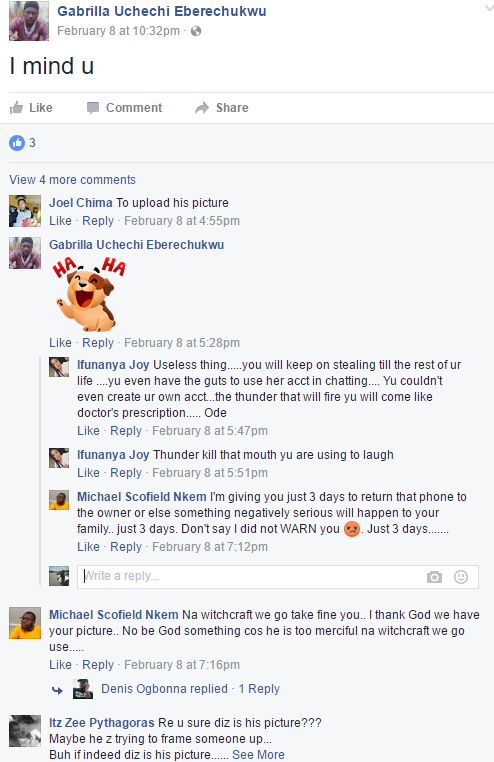Attach photo using camera icon in reply box
Screen dimensions: 494x762
(434, 577)
